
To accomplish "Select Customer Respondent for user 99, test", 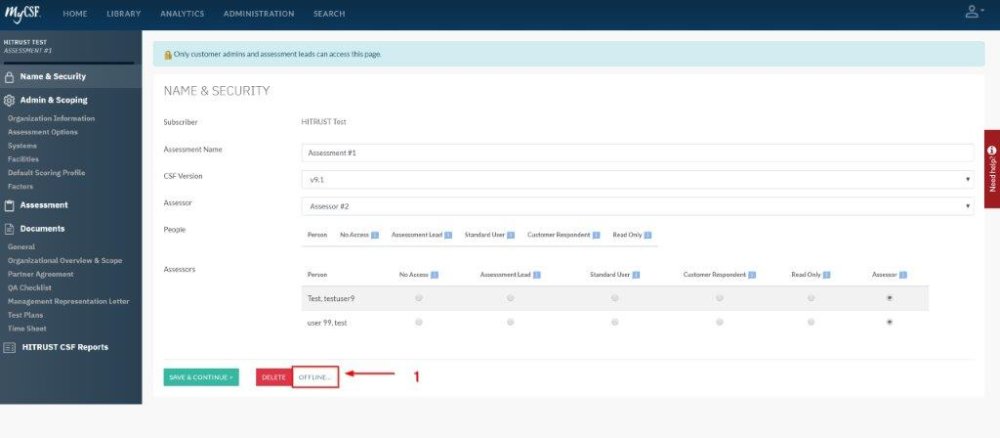I will [719, 323].
